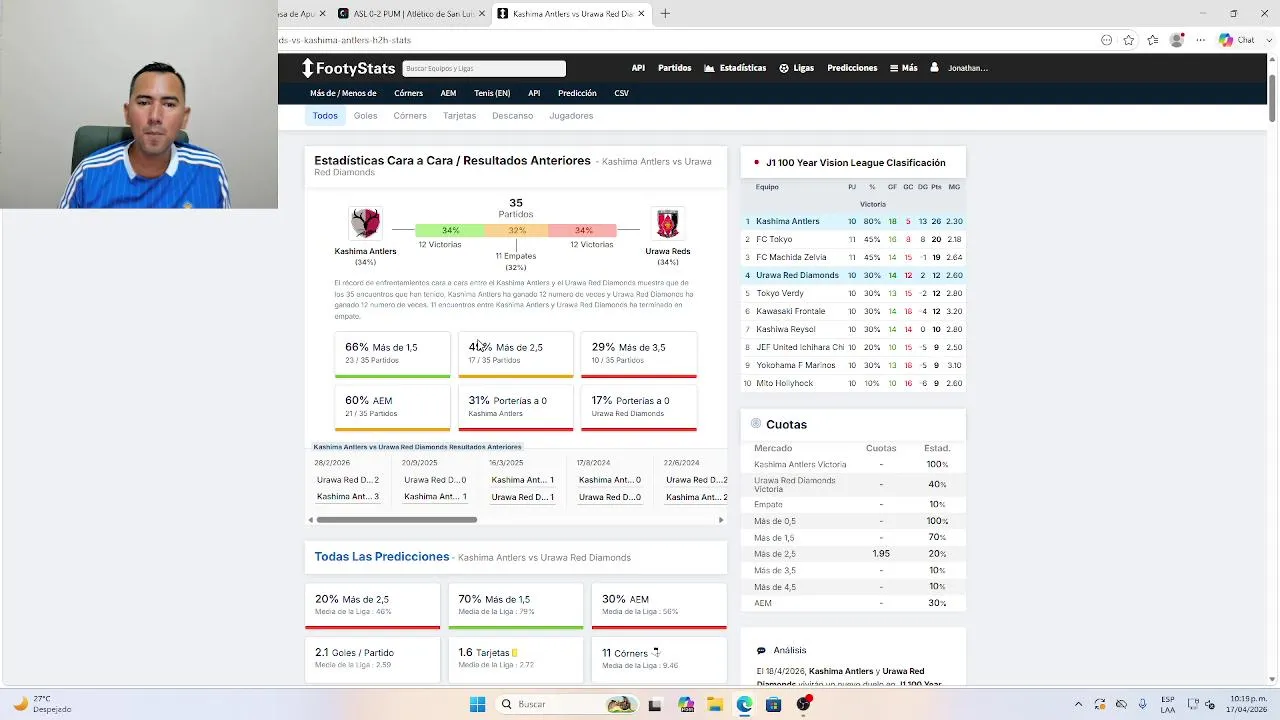This screenshot has height=720, width=1280.
Task: Open Tenis (EN) in sub navigation
Action: [492, 93]
